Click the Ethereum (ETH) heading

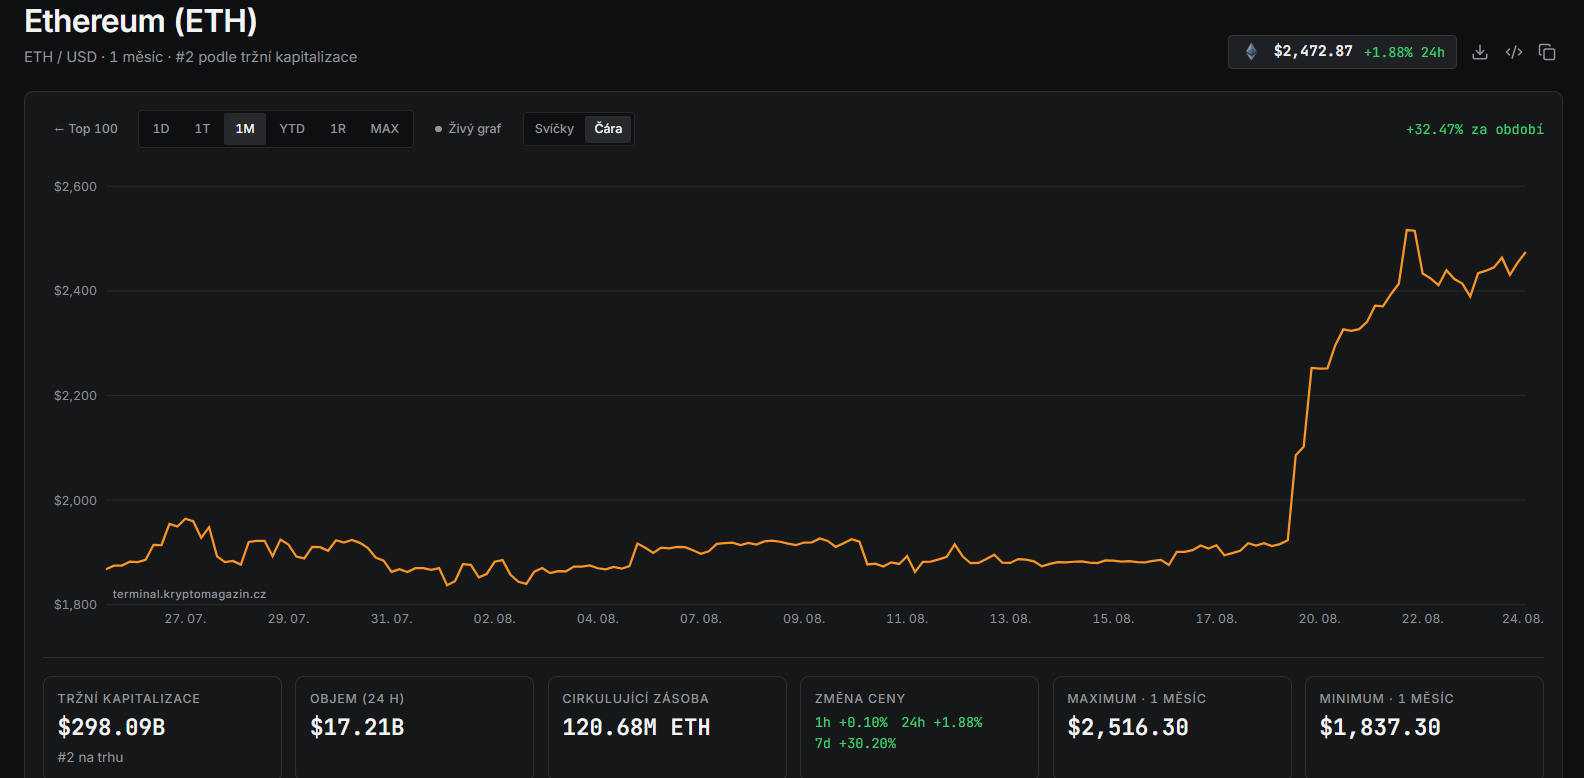pyautogui.click(x=141, y=21)
